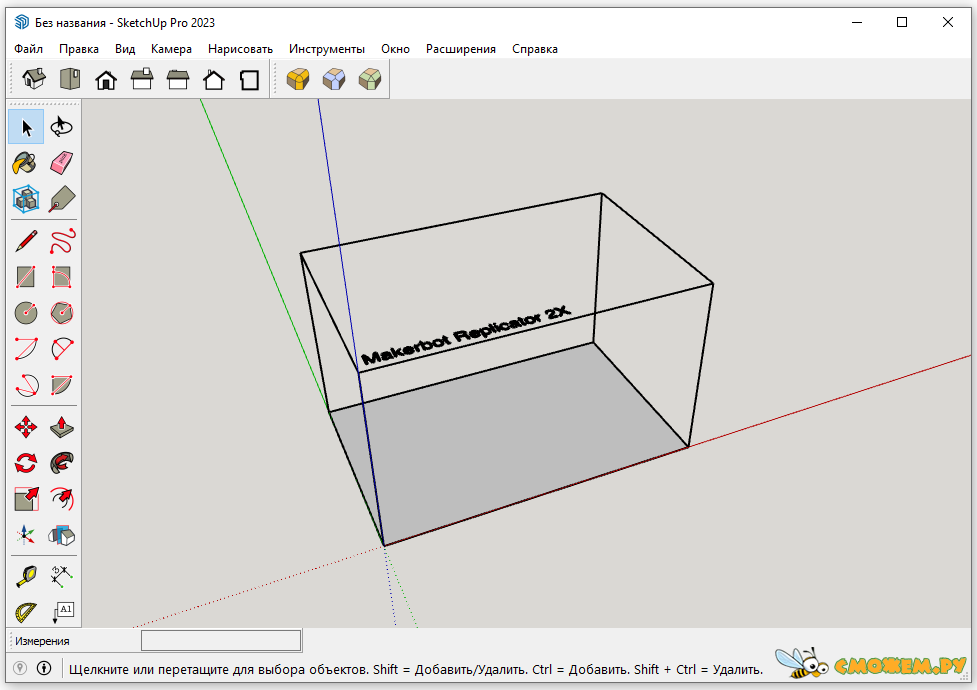Switch to Iso view
The height and width of the screenshot is (690, 977).
tap(34, 79)
